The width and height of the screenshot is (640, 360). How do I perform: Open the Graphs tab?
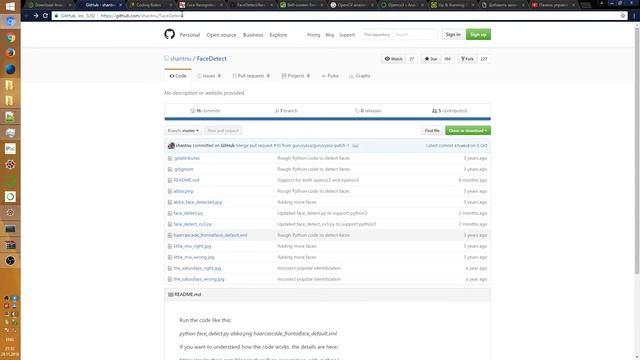(x=360, y=76)
